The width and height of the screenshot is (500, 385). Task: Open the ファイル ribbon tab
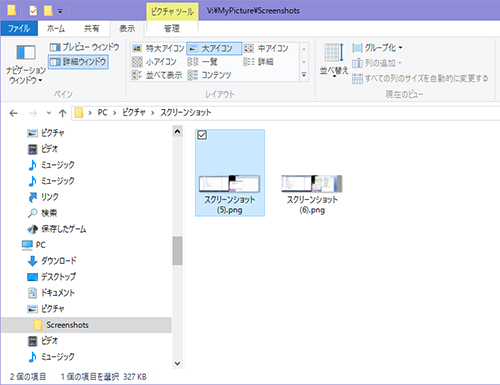19,29
